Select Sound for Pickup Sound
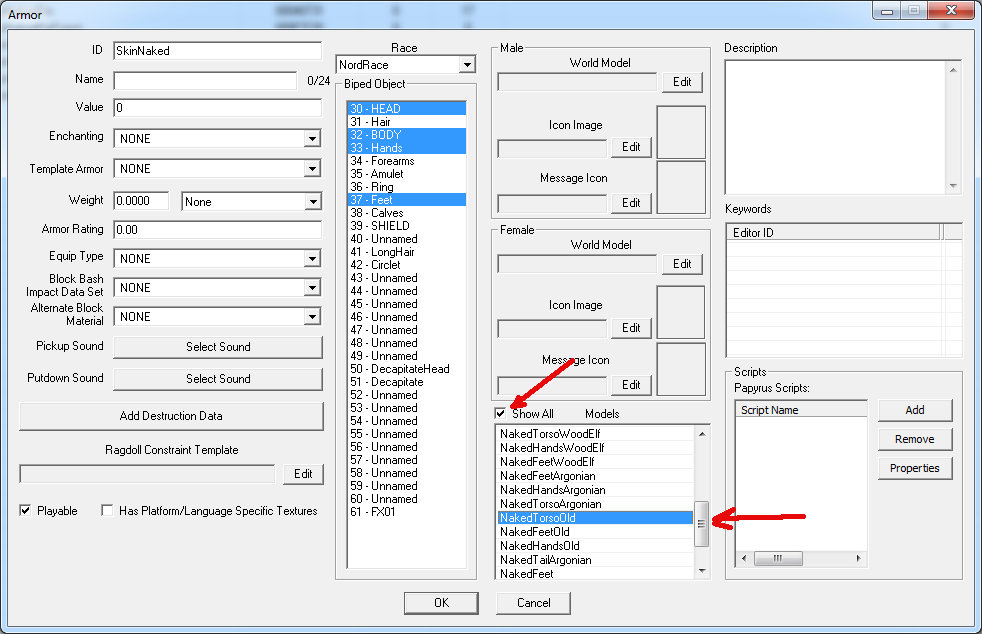This screenshot has height=634, width=982. [218, 347]
